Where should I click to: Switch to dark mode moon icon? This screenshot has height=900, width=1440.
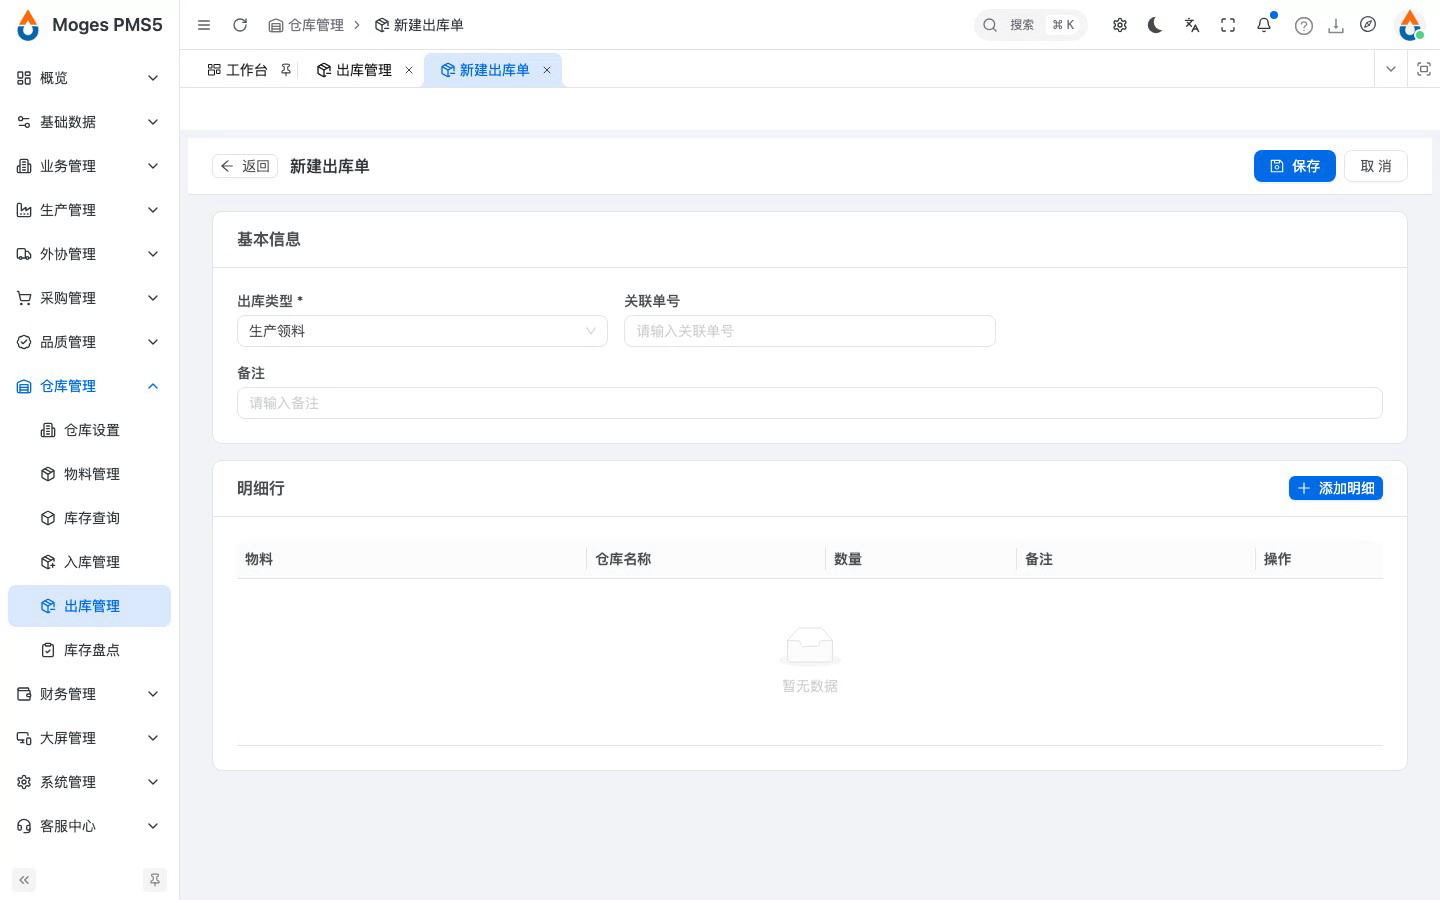pos(1156,25)
